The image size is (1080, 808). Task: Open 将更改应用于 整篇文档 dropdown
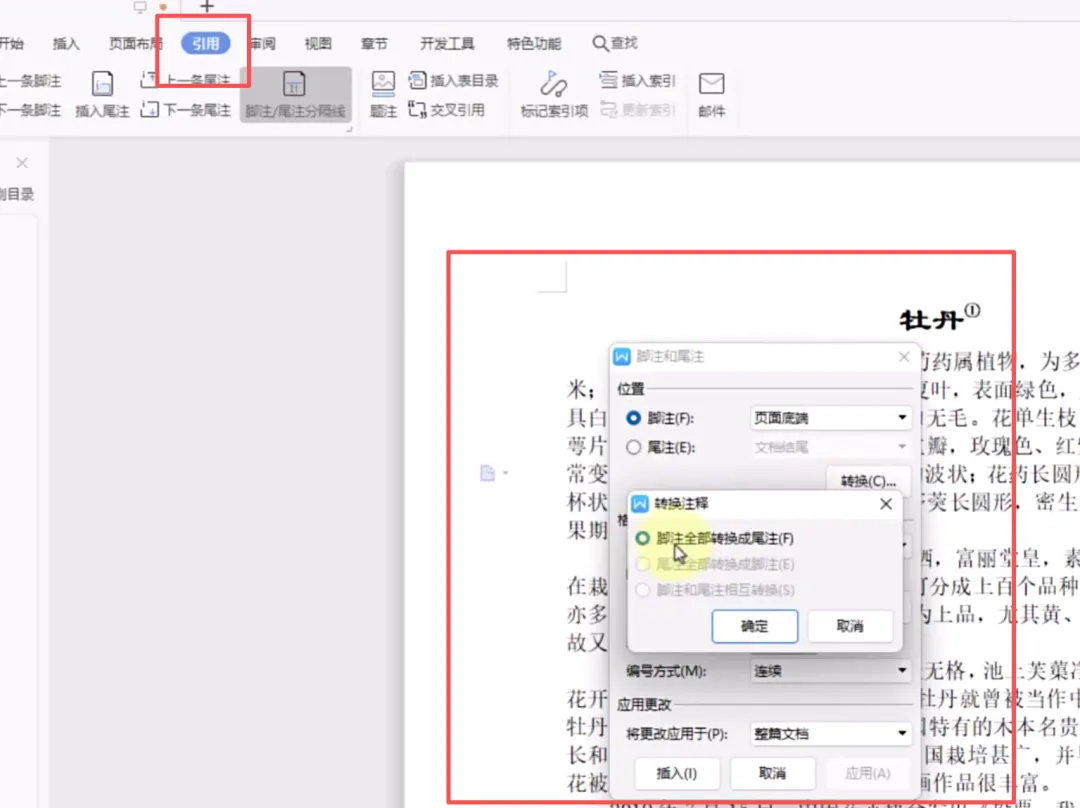click(x=831, y=734)
